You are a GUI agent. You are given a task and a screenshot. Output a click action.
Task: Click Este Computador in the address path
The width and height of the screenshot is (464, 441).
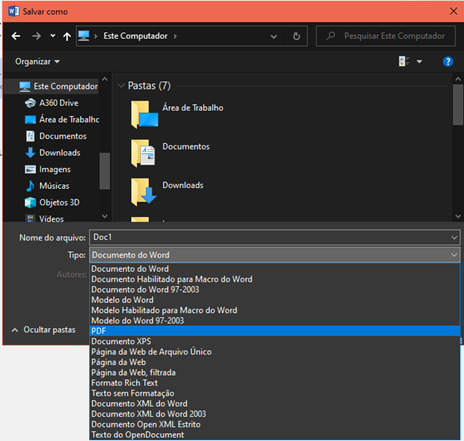(135, 36)
